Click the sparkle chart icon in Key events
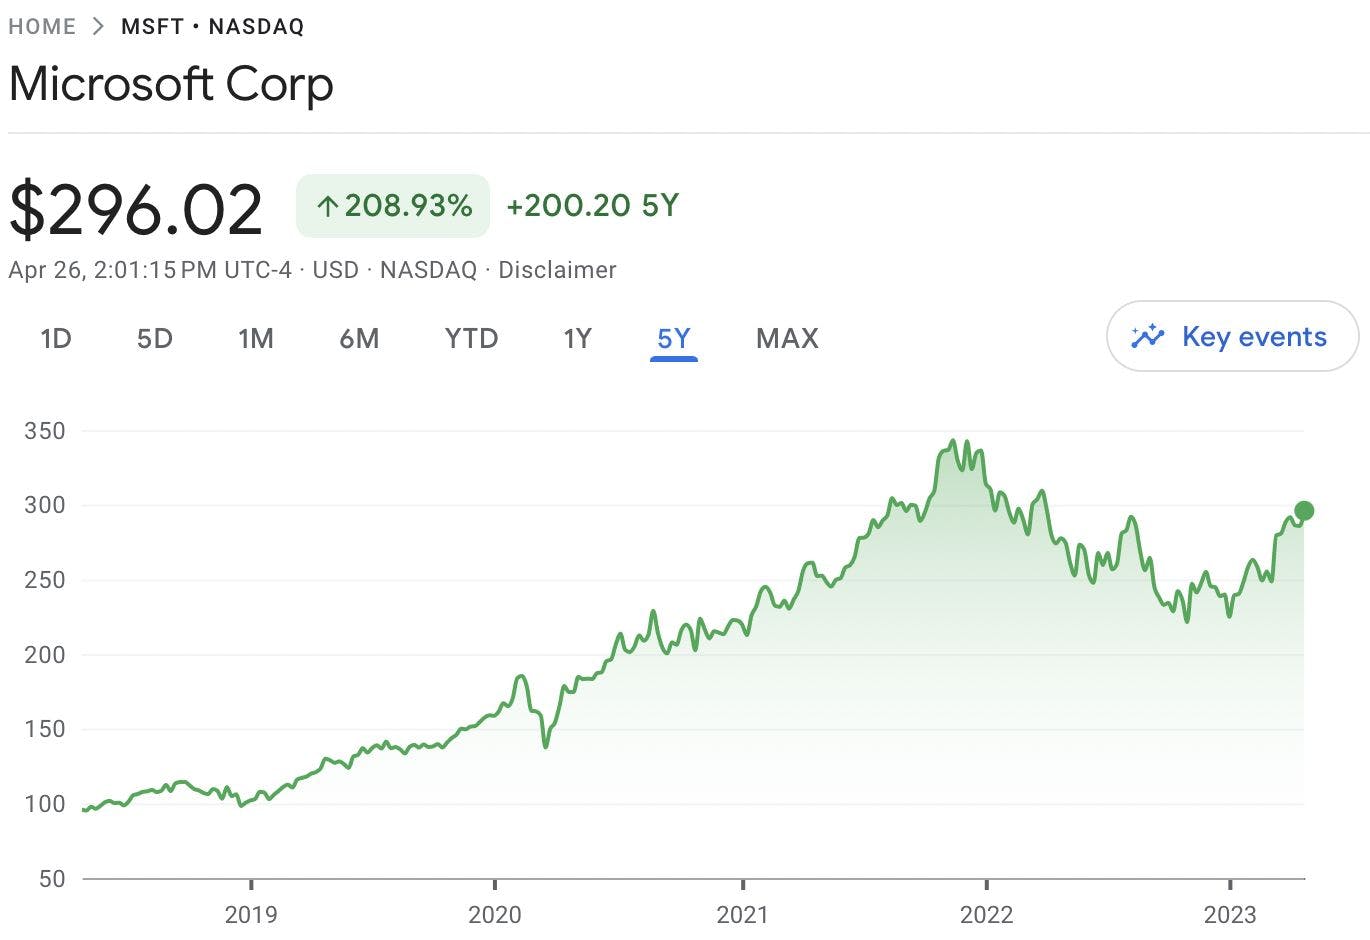This screenshot has width=1370, height=940. click(1148, 336)
